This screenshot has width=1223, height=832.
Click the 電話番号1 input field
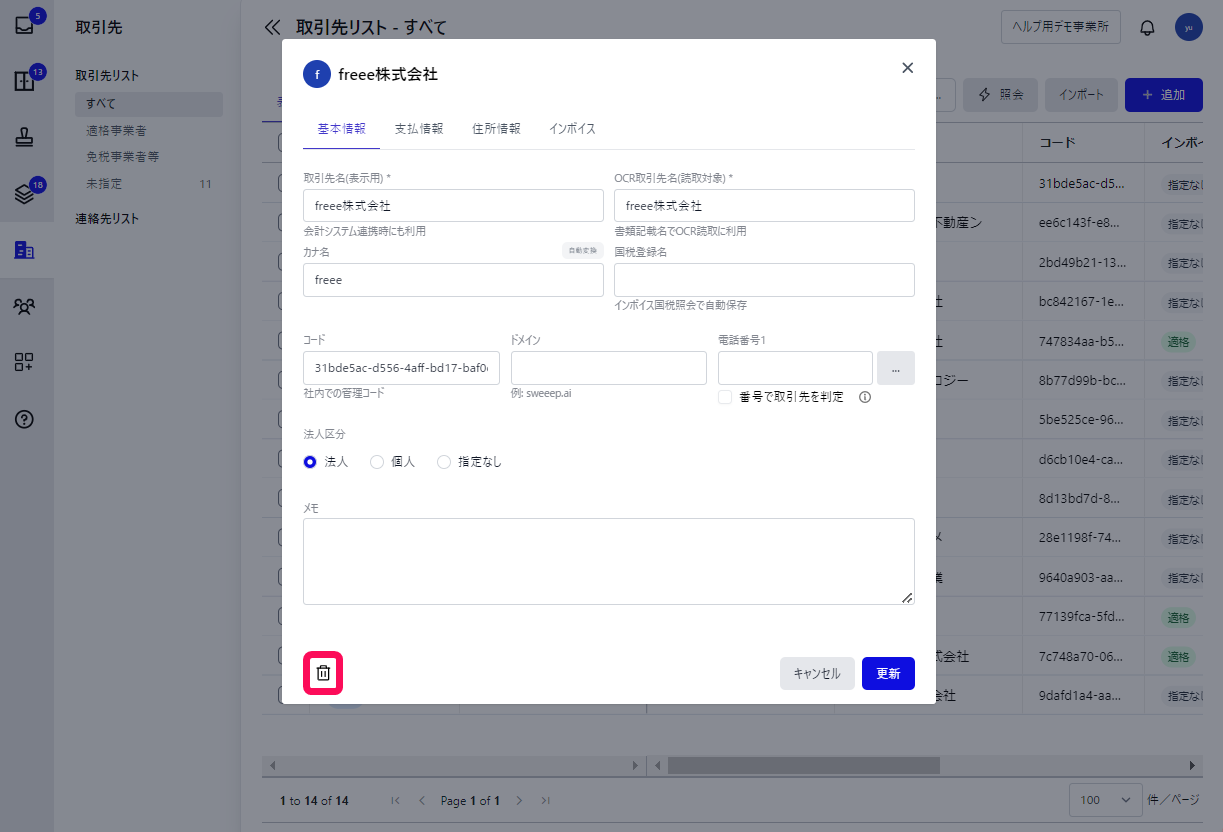795,368
